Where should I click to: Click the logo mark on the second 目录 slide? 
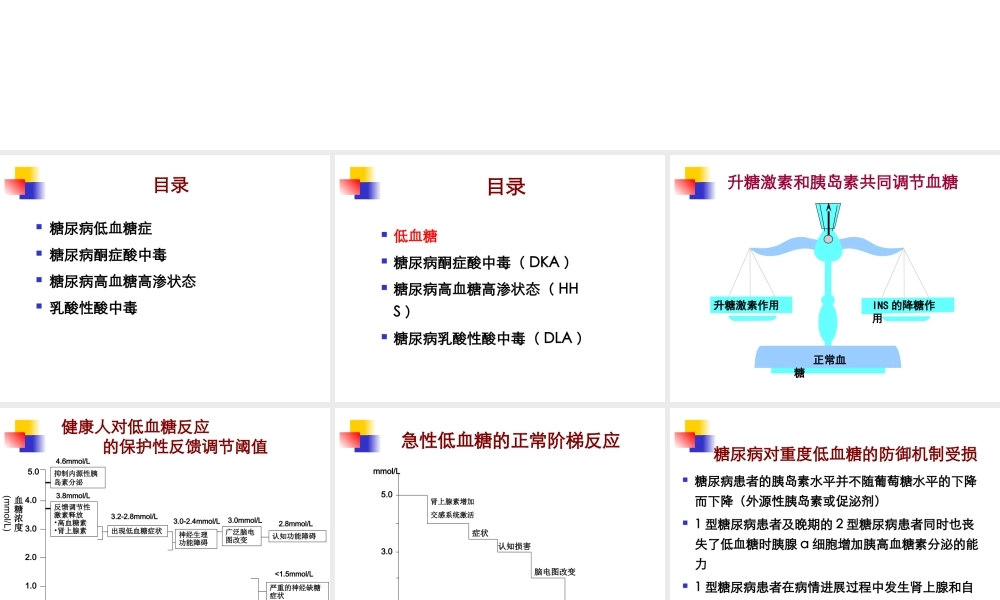pyautogui.click(x=360, y=185)
